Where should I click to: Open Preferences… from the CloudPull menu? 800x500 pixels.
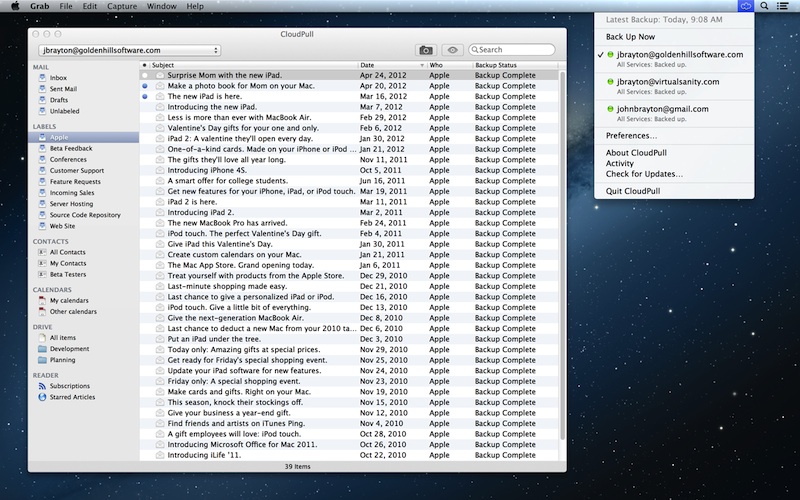tap(632, 135)
